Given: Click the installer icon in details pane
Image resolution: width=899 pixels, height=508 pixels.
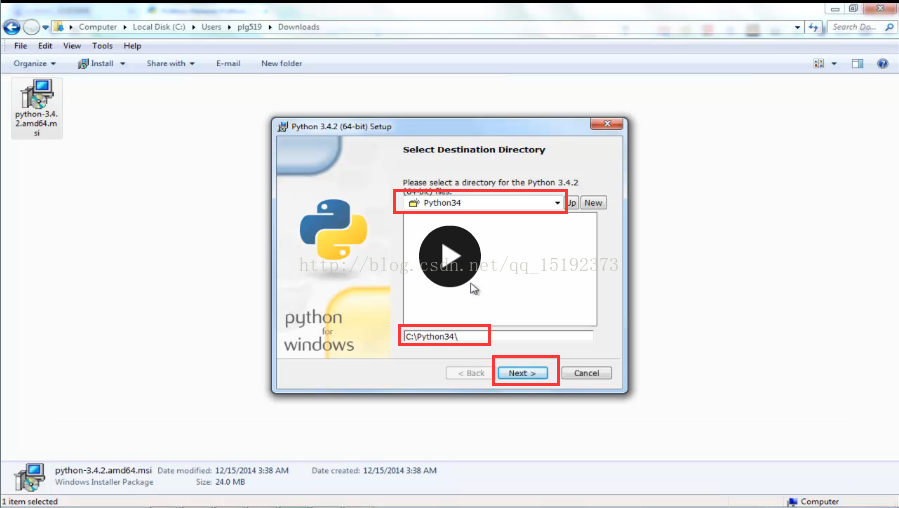Looking at the screenshot, I should (29, 477).
